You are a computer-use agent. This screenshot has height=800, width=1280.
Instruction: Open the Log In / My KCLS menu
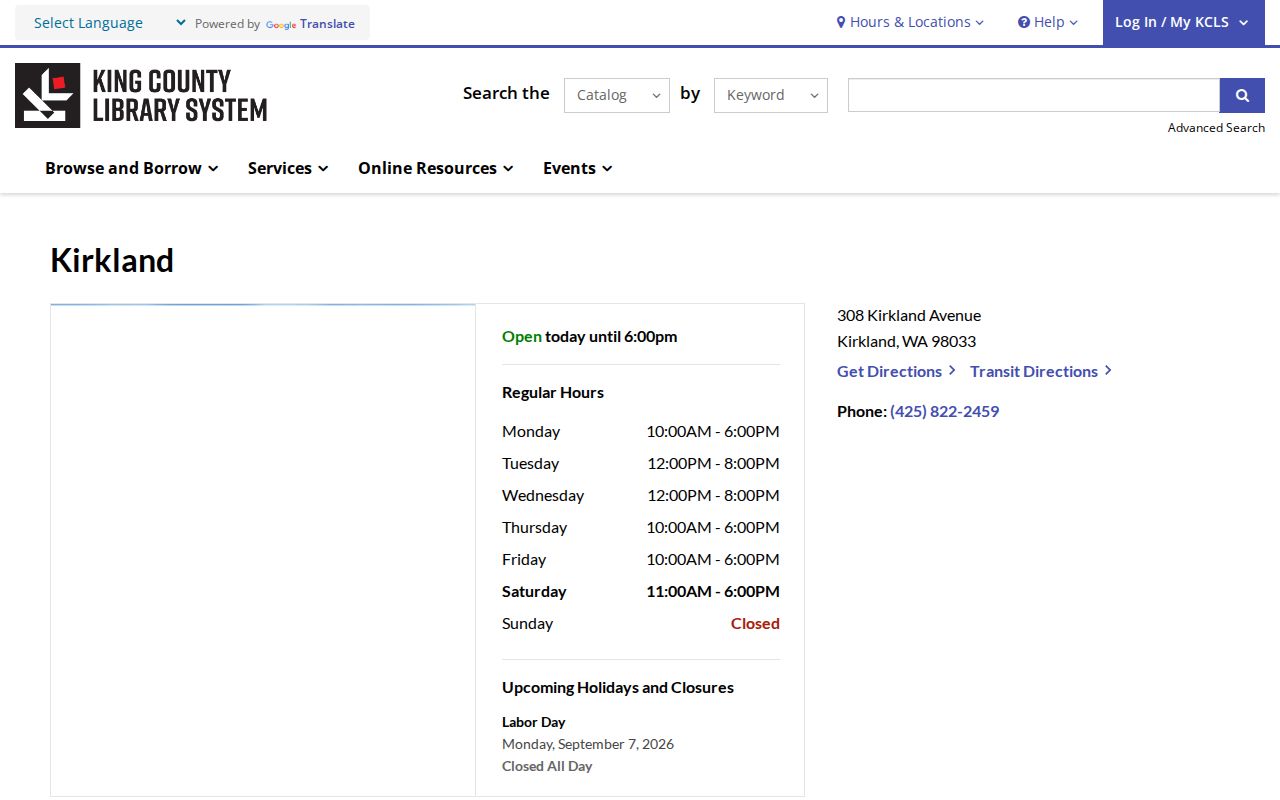(x=1183, y=22)
